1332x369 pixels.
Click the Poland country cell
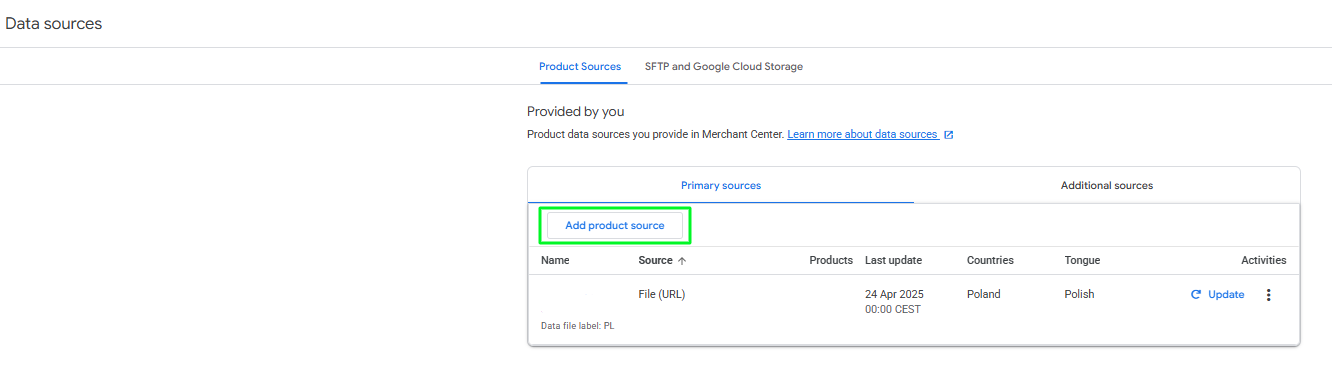pyautogui.click(x=984, y=295)
